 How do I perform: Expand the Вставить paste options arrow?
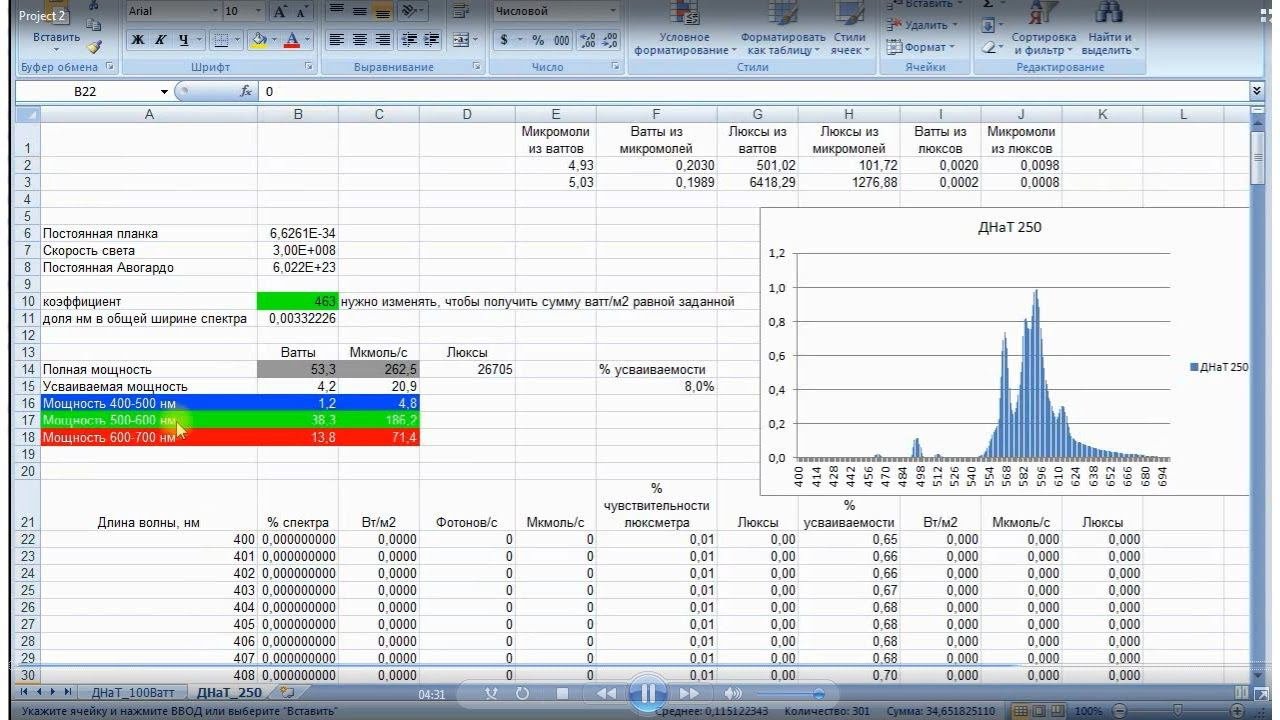pyautogui.click(x=57, y=50)
